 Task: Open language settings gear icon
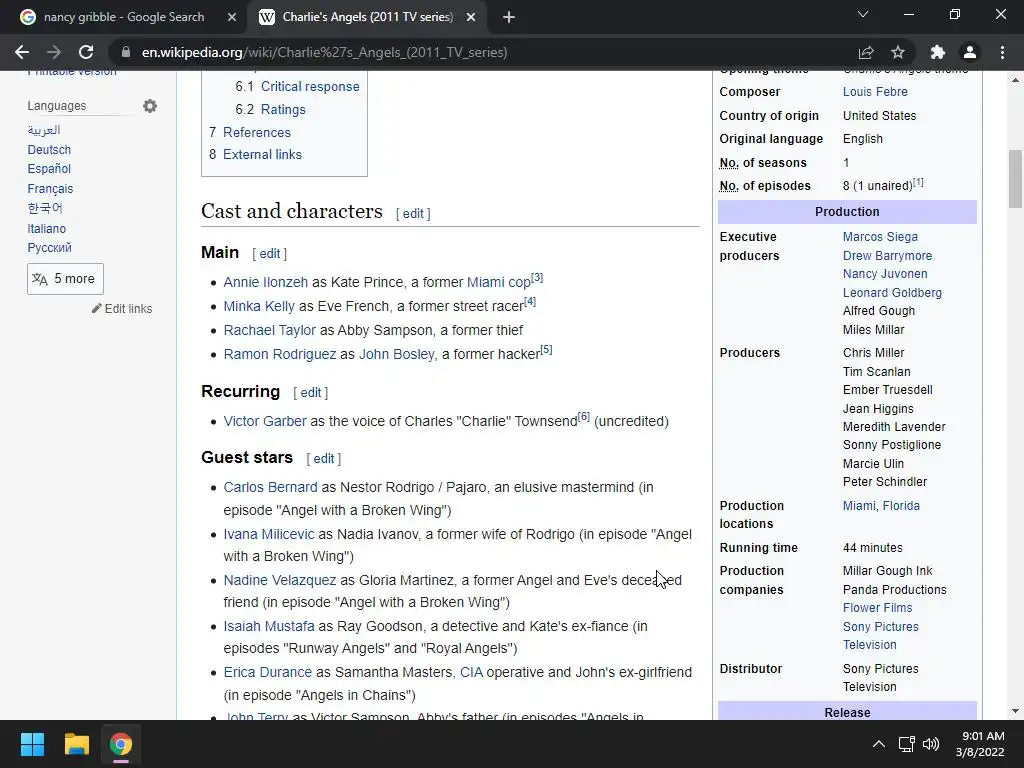tap(150, 106)
